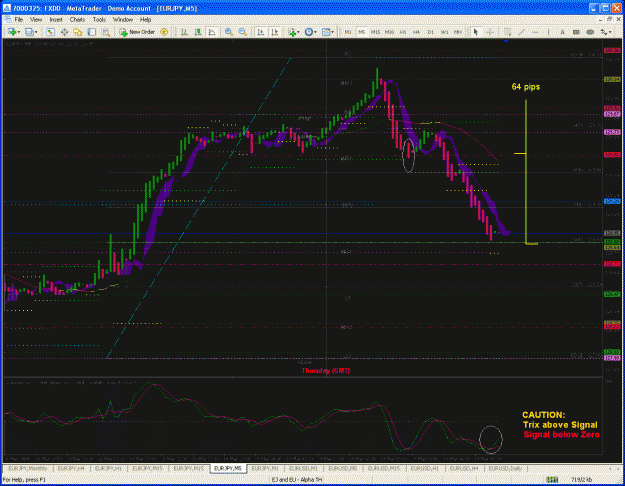Toggle the Chart Shift icon
This screenshot has width=625, height=486.
pyautogui.click(x=275, y=32)
